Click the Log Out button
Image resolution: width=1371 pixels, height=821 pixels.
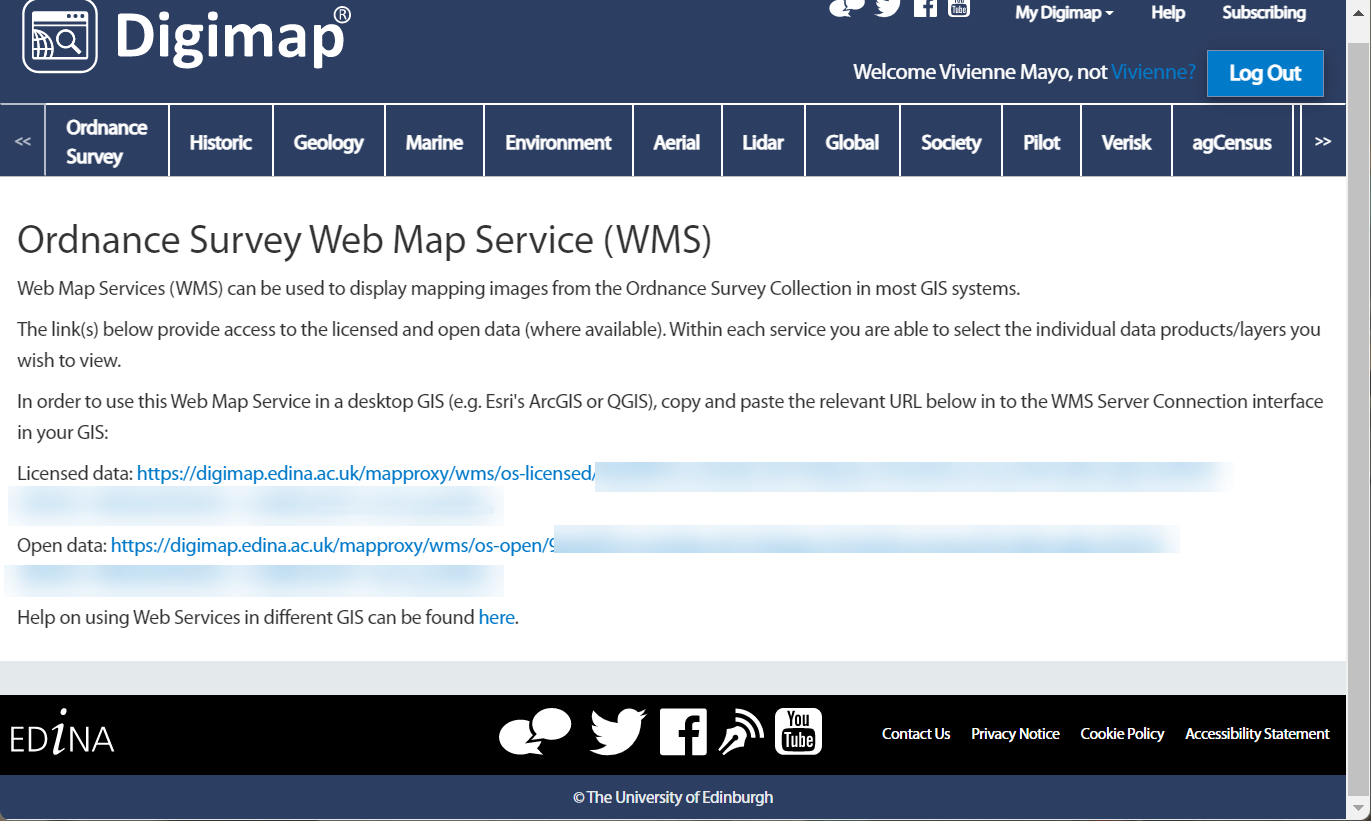1265,73
